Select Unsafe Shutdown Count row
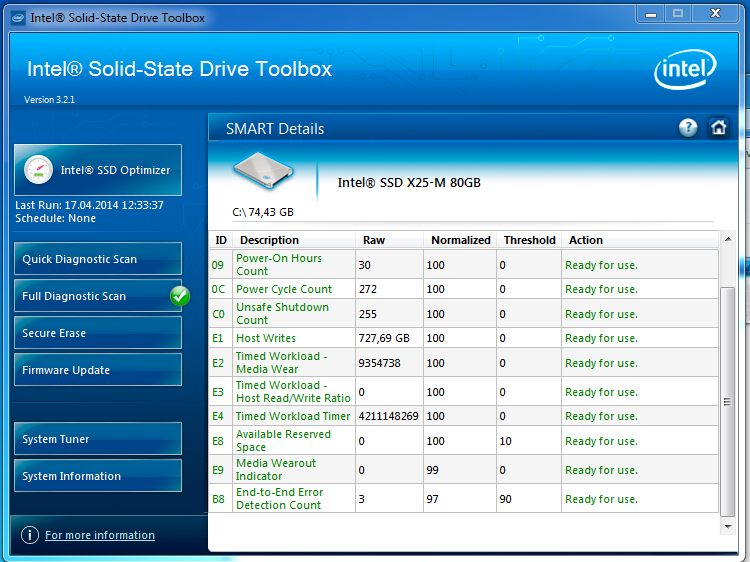This screenshot has height=562, width=750. coord(464,313)
